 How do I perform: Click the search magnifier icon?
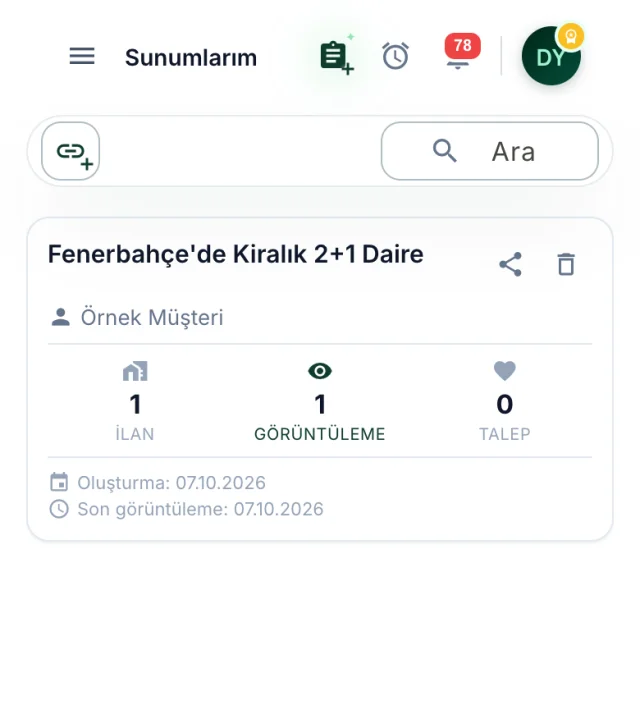pyautogui.click(x=445, y=151)
